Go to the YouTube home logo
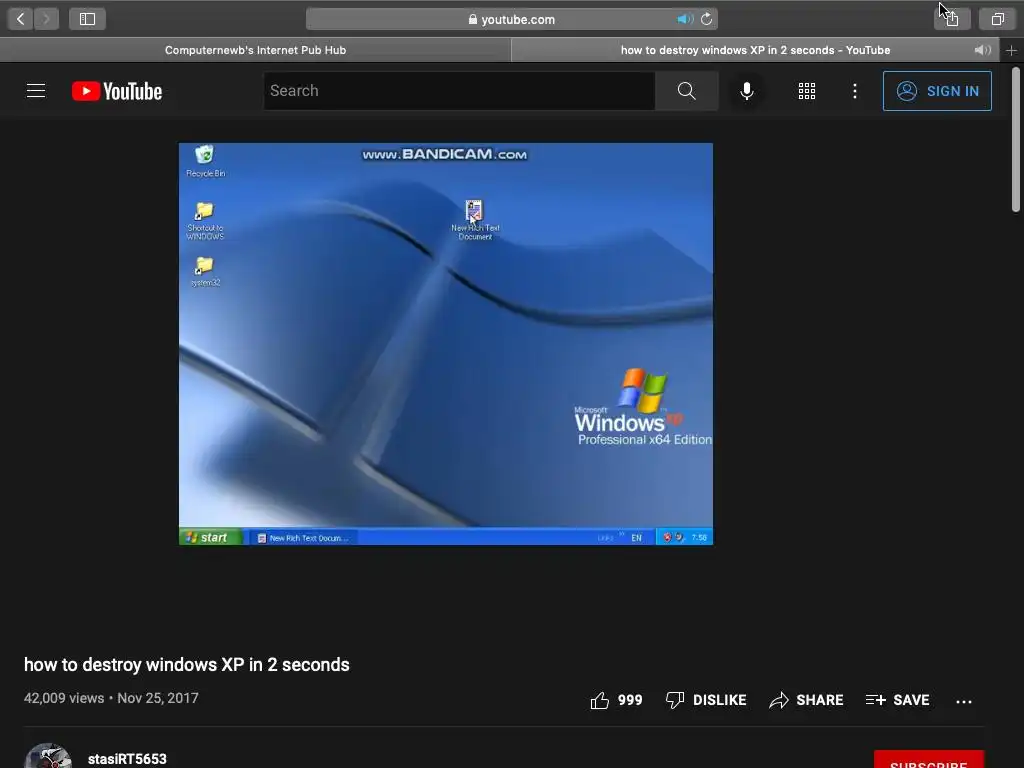The width and height of the screenshot is (1024, 768). pyautogui.click(x=117, y=91)
